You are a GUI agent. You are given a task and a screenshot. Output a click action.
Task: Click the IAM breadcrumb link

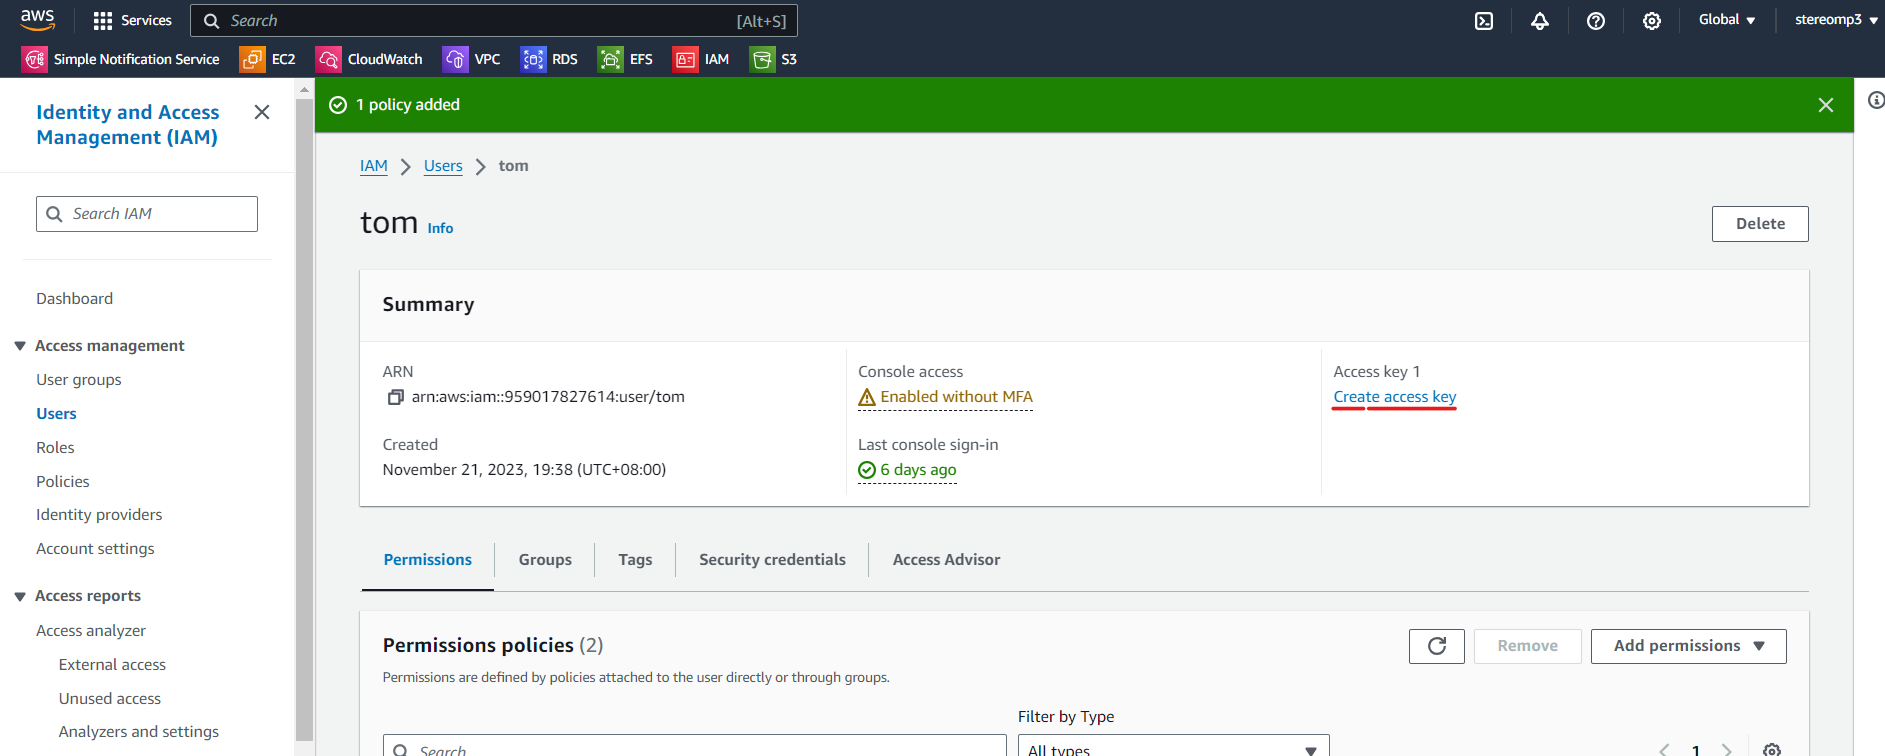click(374, 166)
